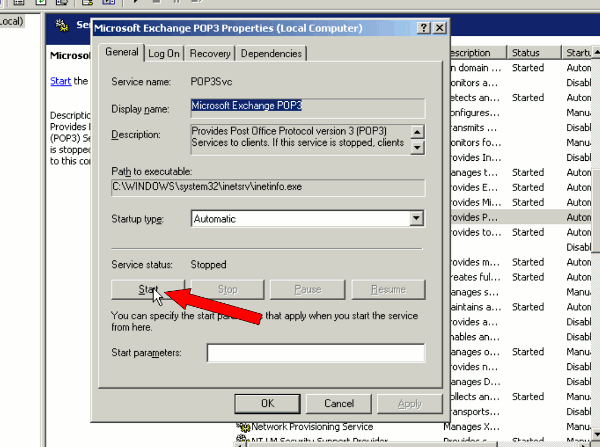Click the Services list scroll-up arrow
600x447 pixels.
tap(596, 51)
